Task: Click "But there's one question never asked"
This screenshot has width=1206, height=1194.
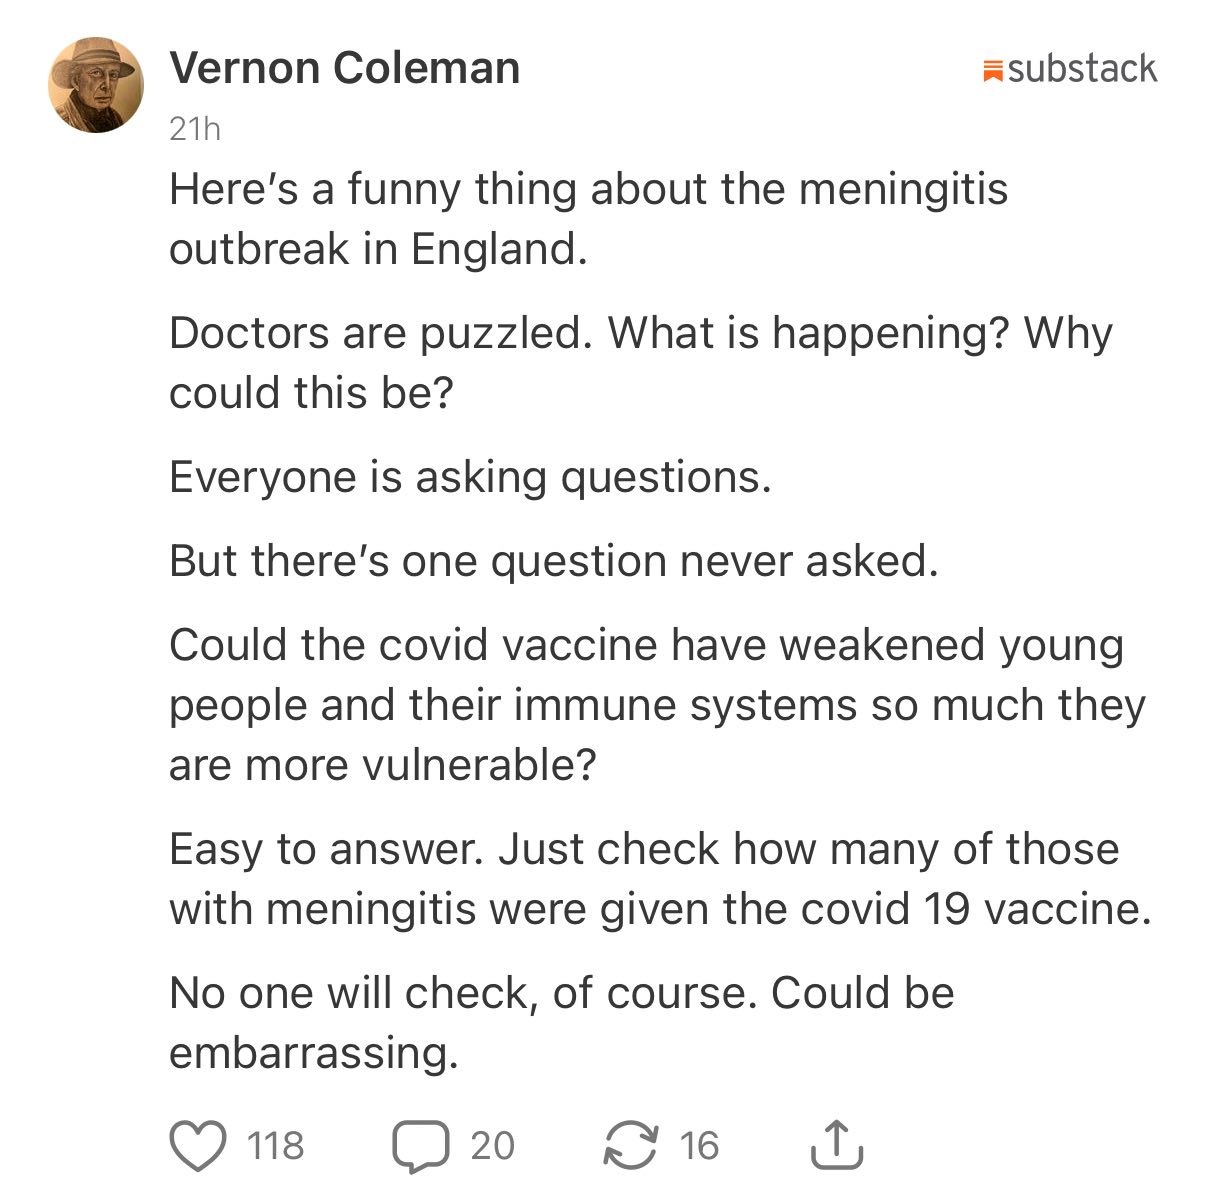Action: tap(553, 561)
